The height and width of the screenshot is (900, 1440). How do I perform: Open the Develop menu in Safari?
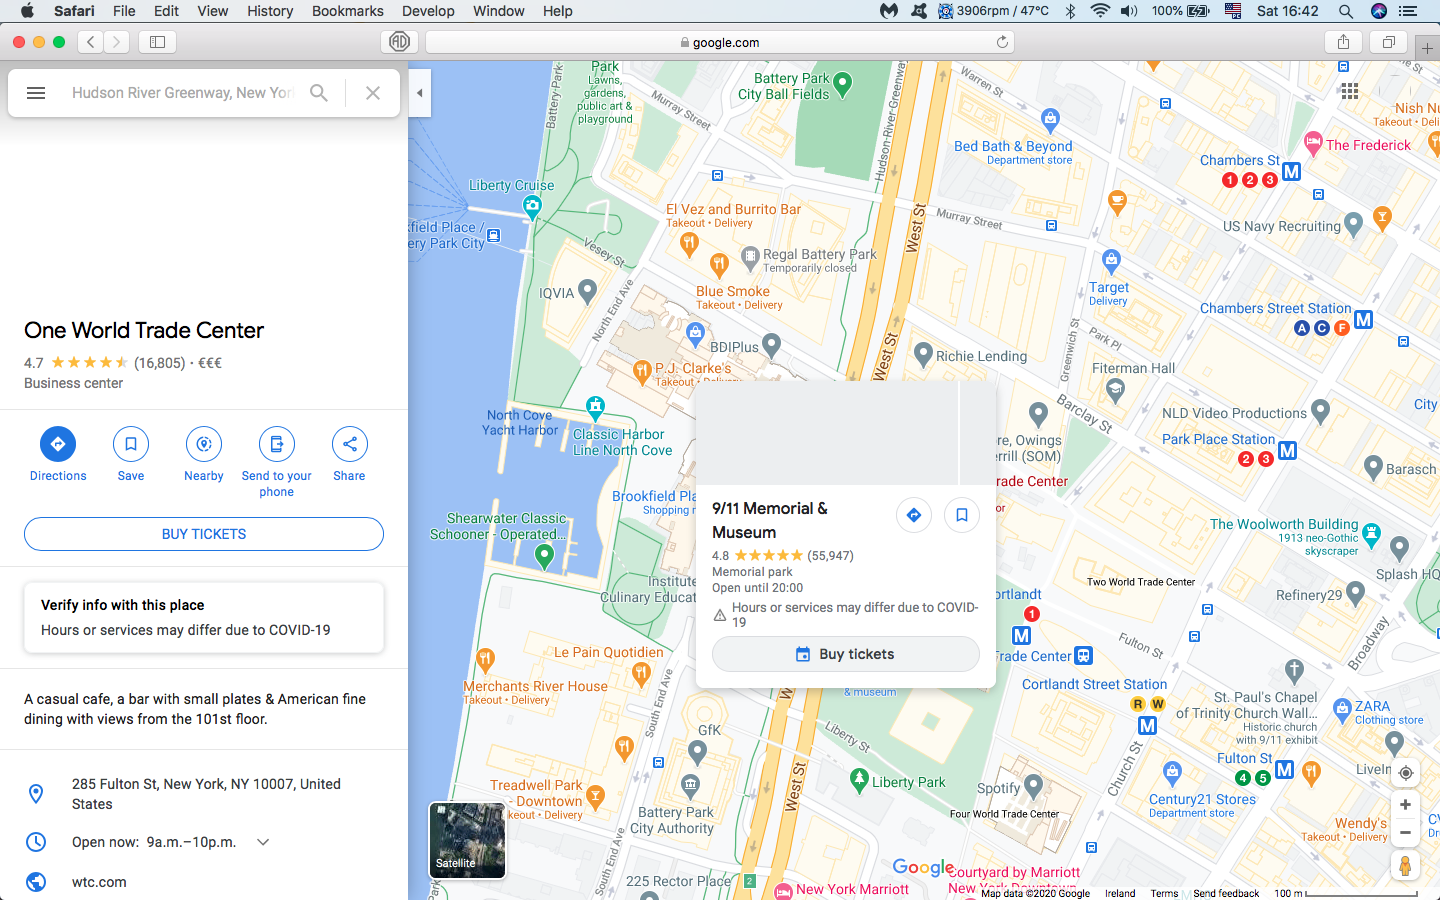(x=428, y=11)
